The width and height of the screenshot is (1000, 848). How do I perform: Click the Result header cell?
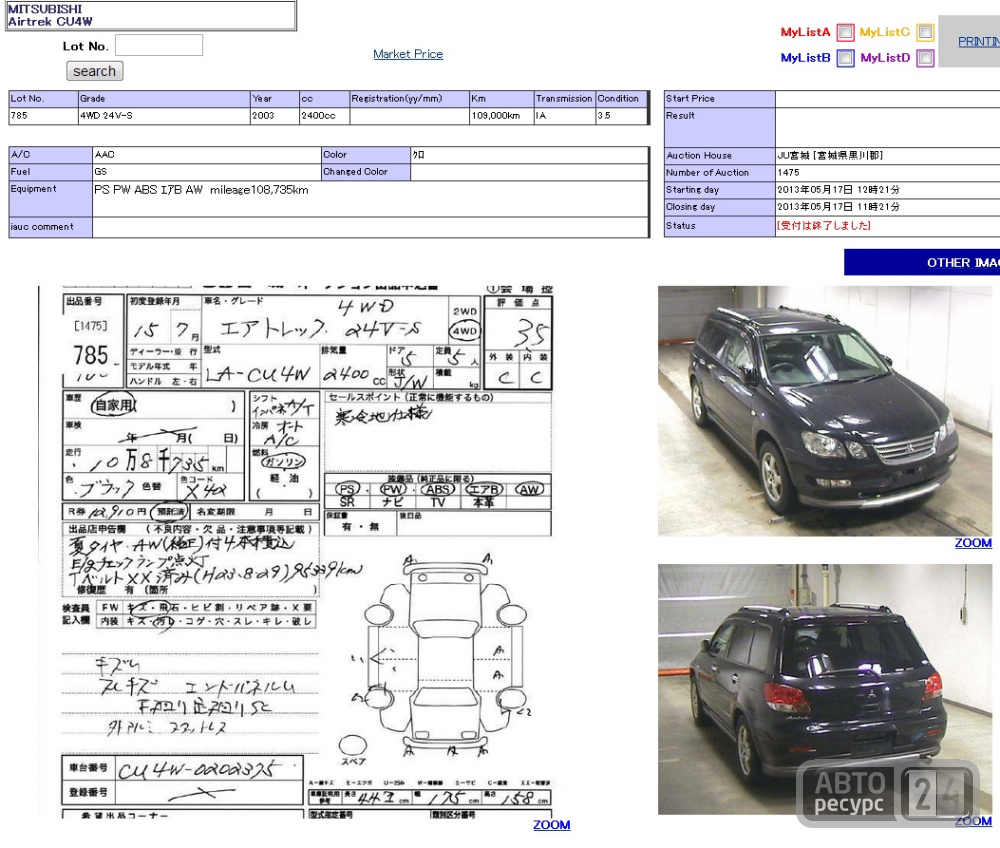pos(719,127)
